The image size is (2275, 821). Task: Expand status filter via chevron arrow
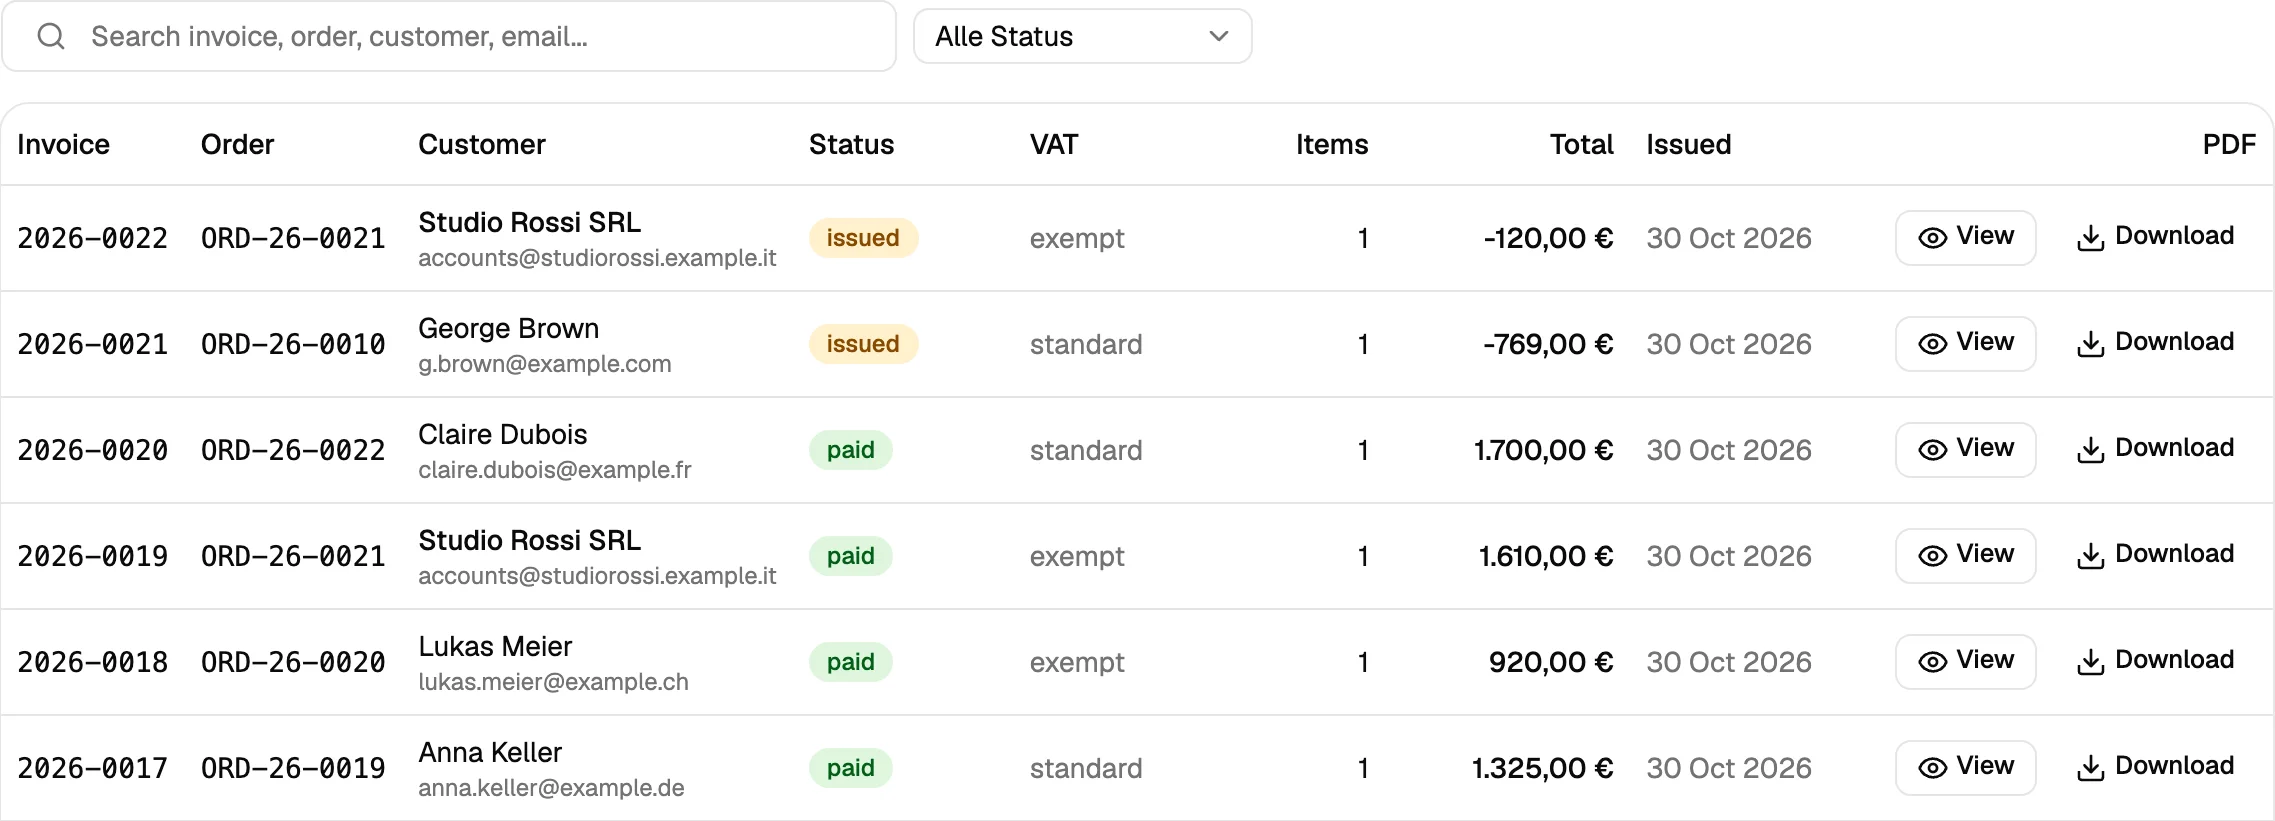click(1218, 37)
